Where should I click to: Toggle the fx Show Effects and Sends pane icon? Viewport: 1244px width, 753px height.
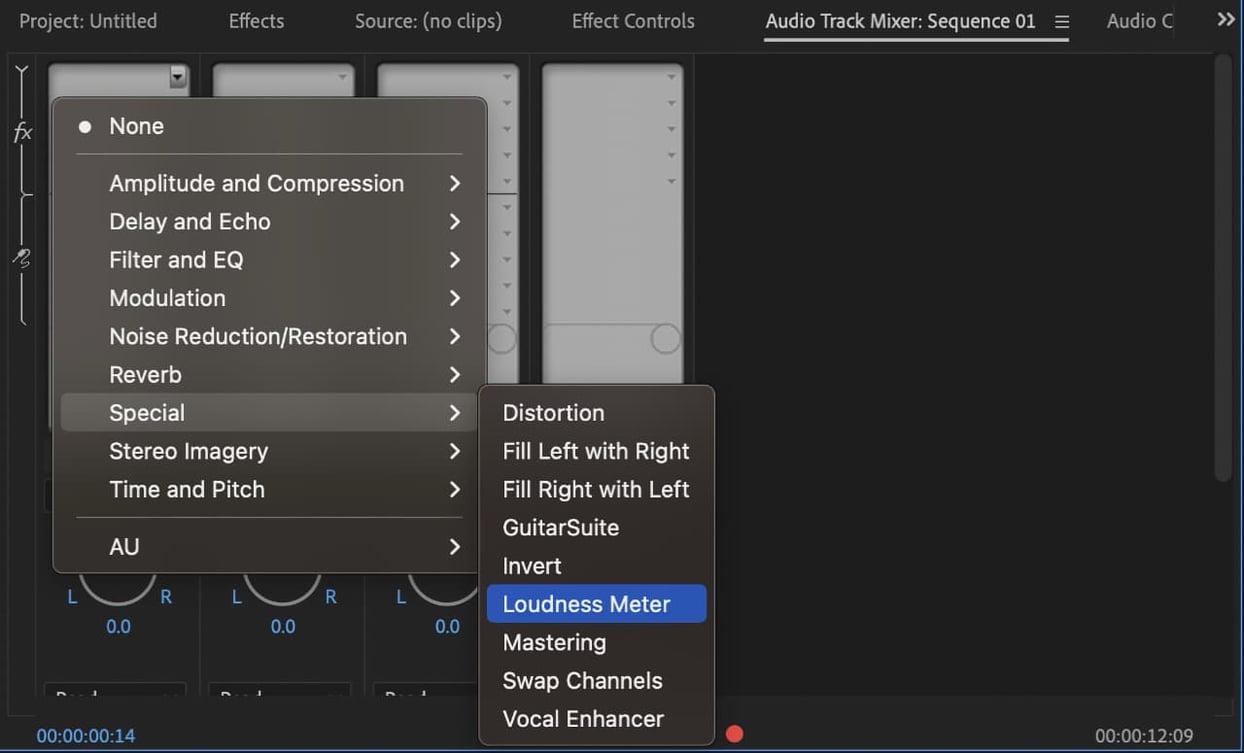(x=22, y=131)
